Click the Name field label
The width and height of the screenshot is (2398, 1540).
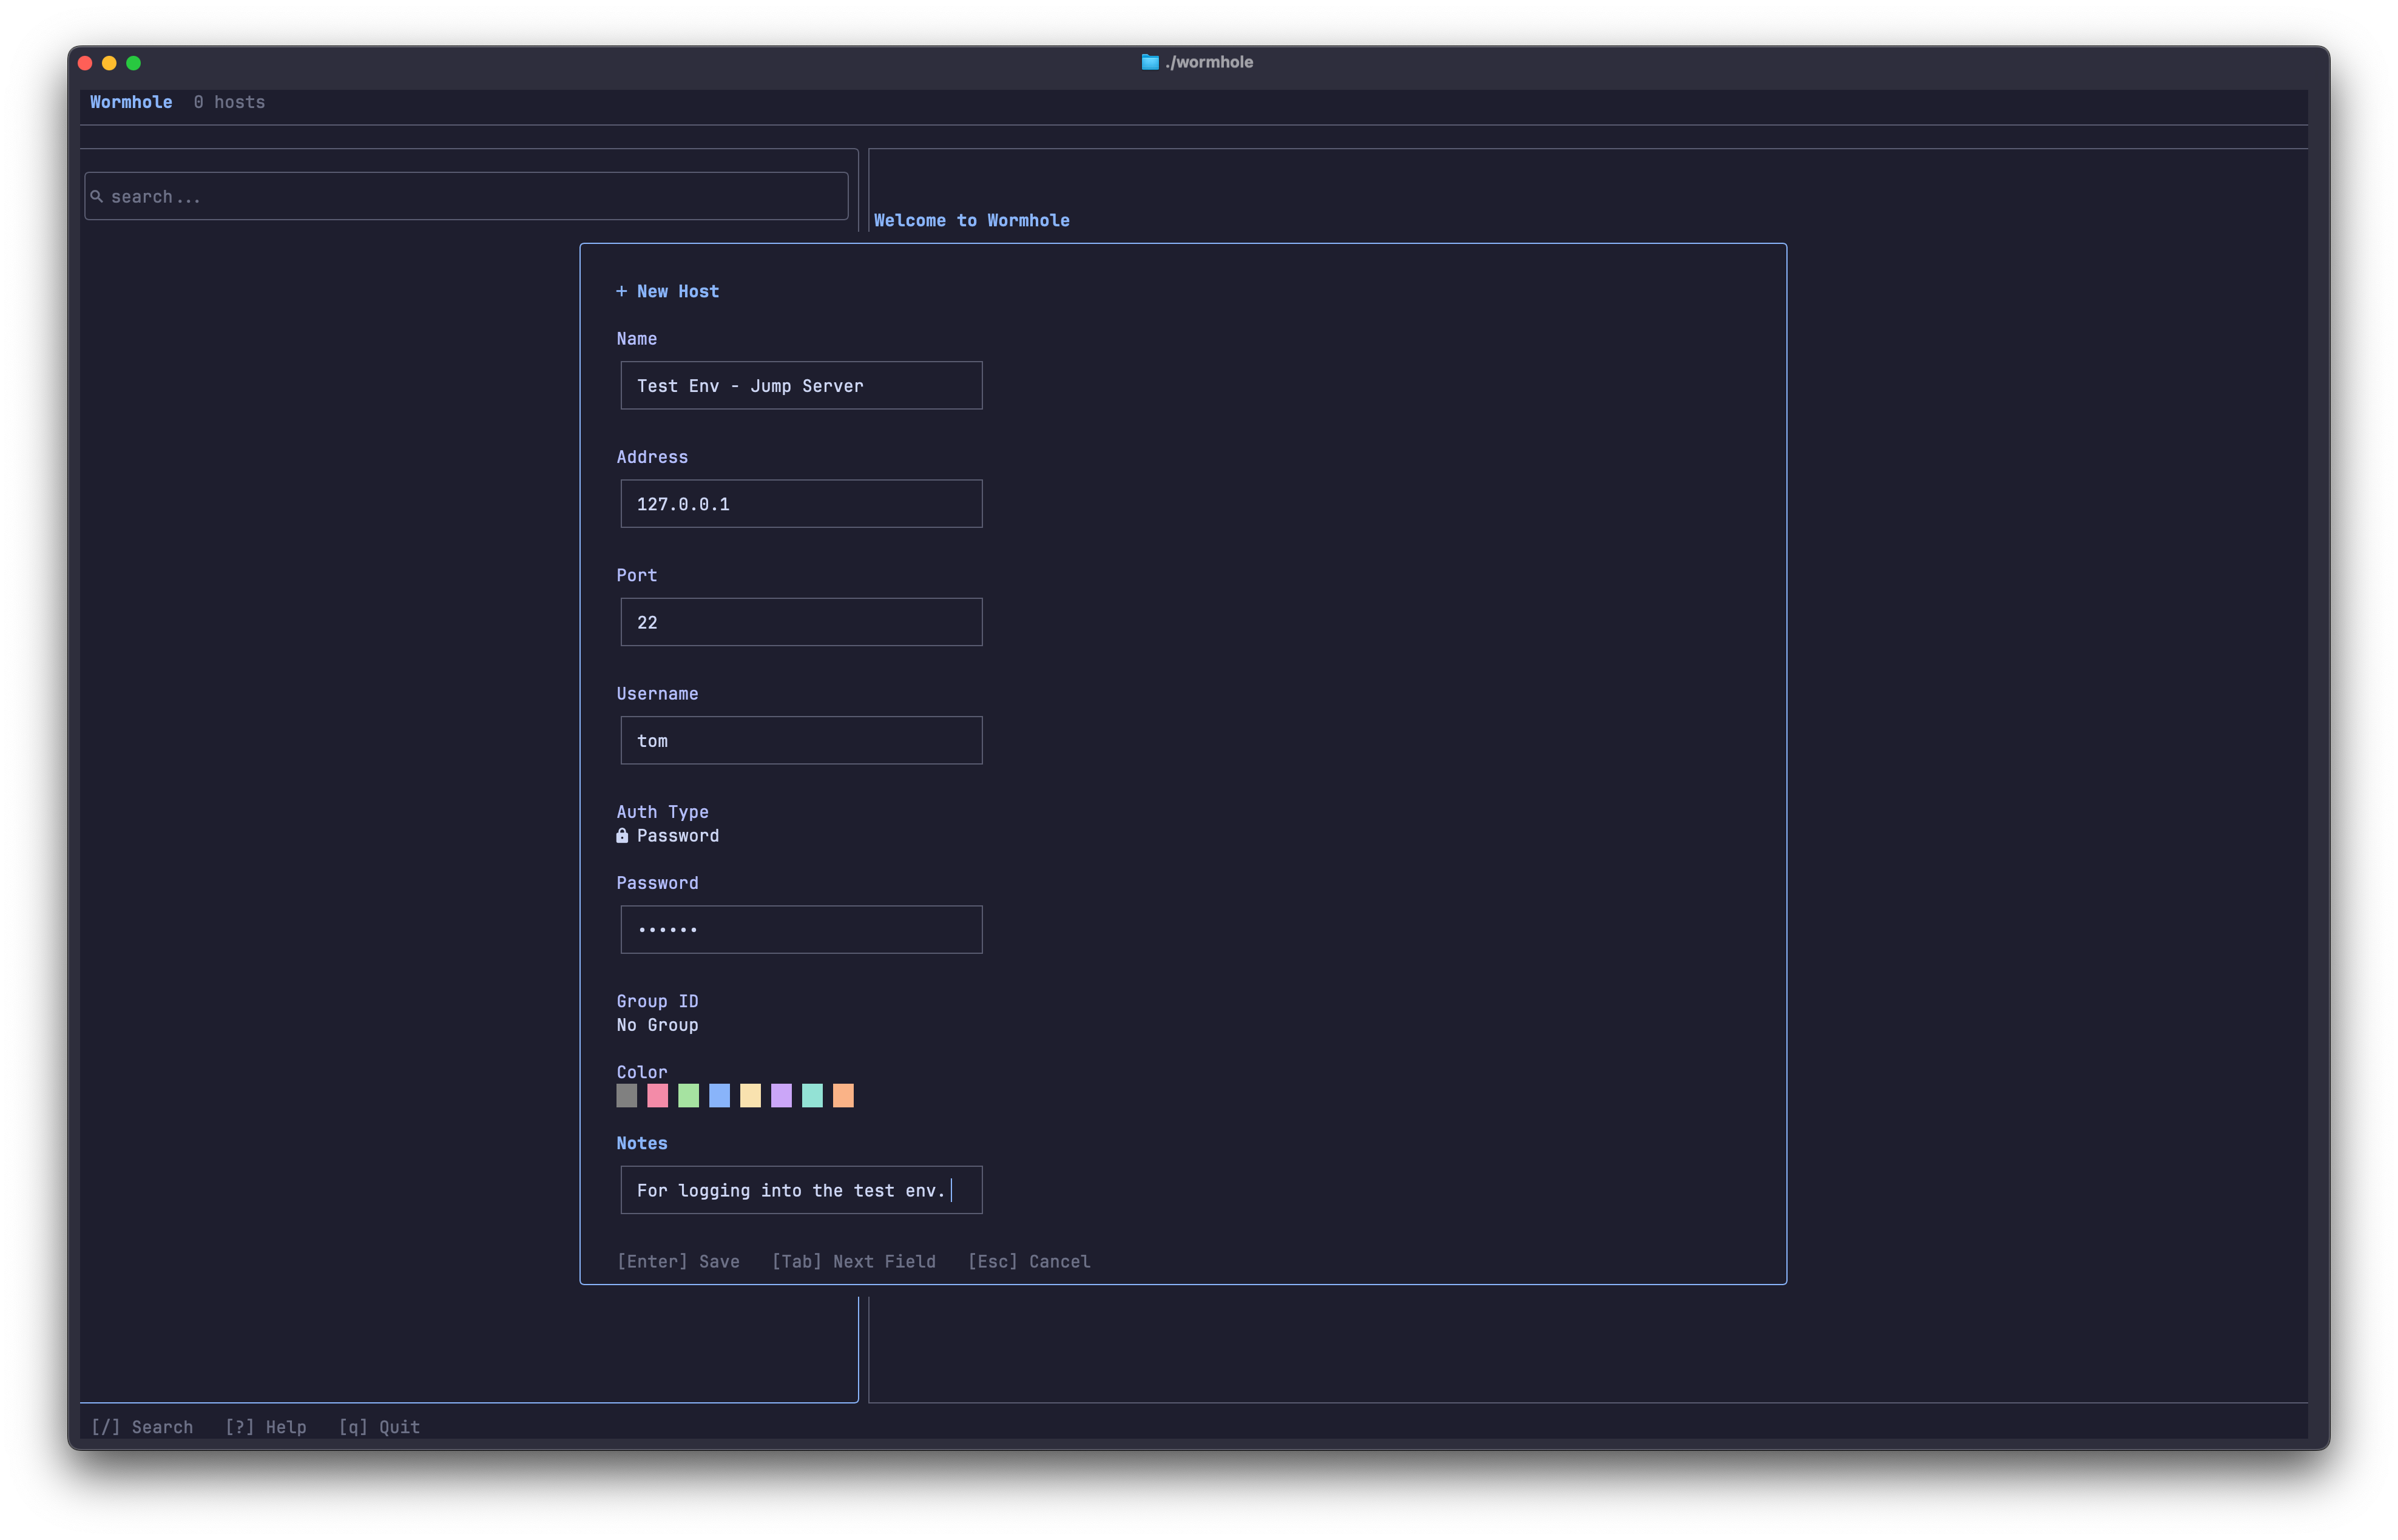pyautogui.click(x=636, y=339)
